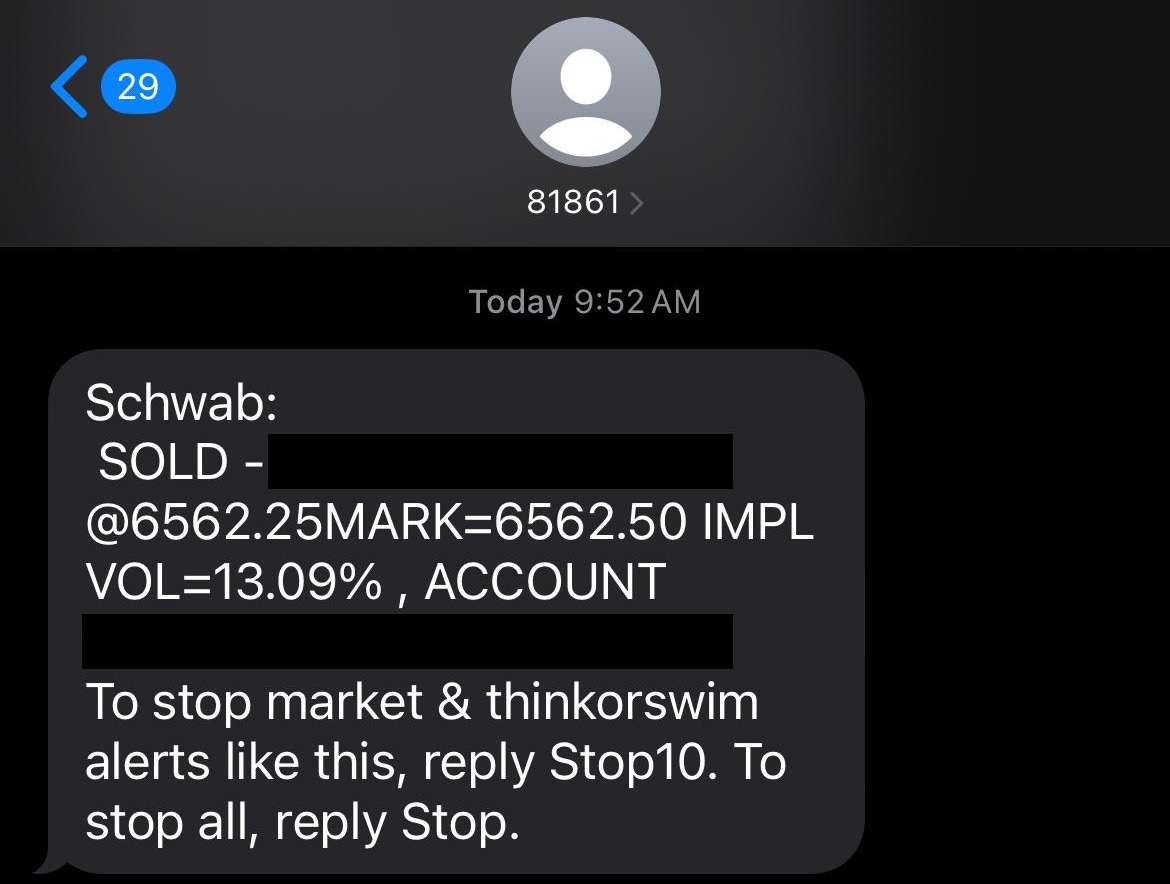Expand contact details via chevron beside 81861
Screen dimensions: 1170x884
click(636, 202)
